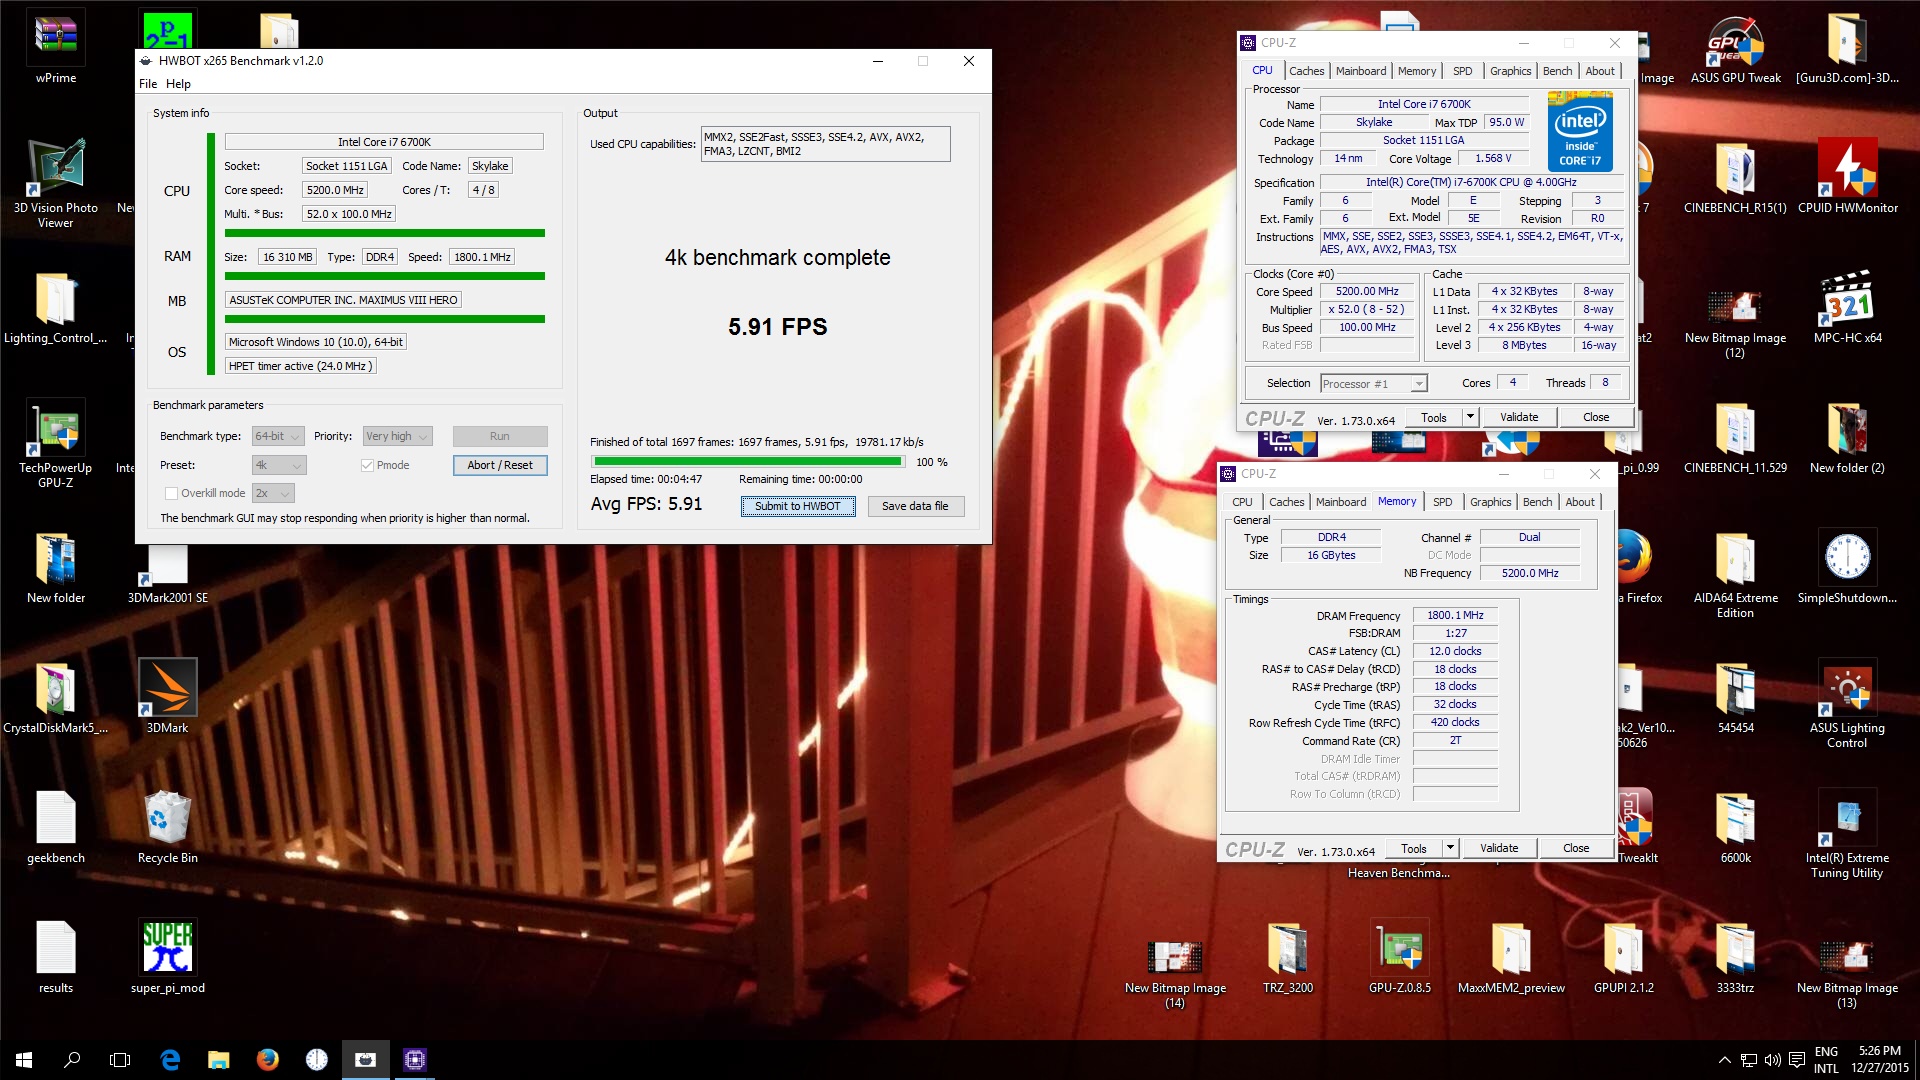
Task: Click Firefox icon in taskbar
Action: [x=267, y=1060]
